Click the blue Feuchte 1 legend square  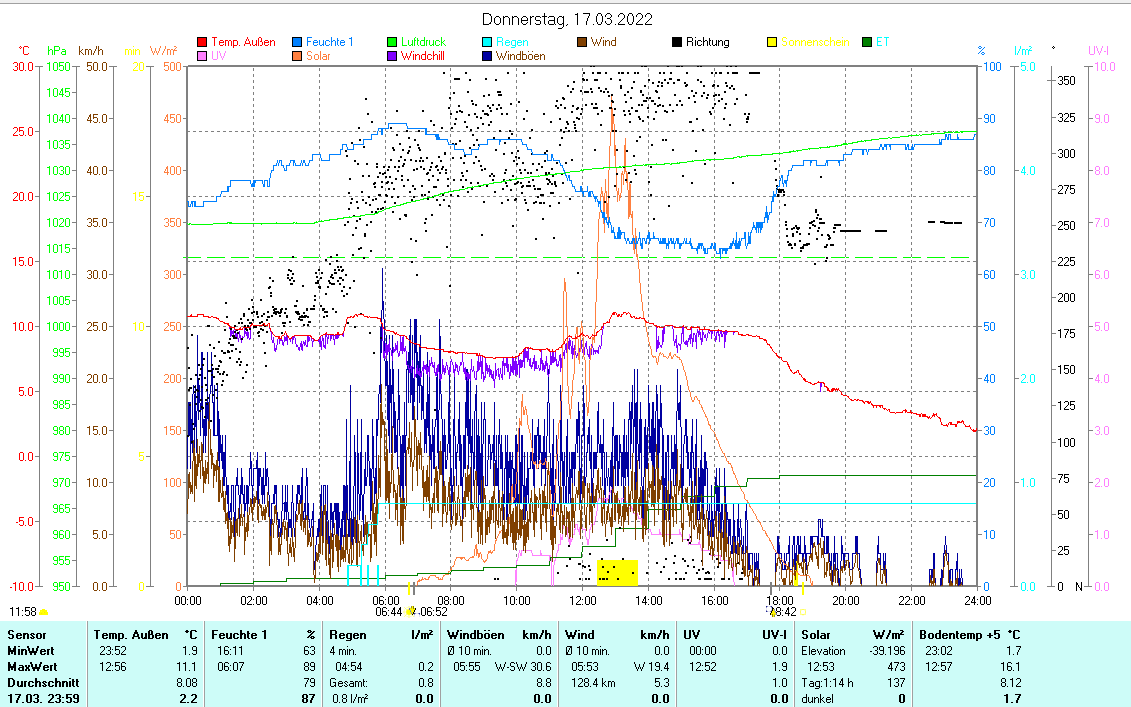[x=298, y=42]
